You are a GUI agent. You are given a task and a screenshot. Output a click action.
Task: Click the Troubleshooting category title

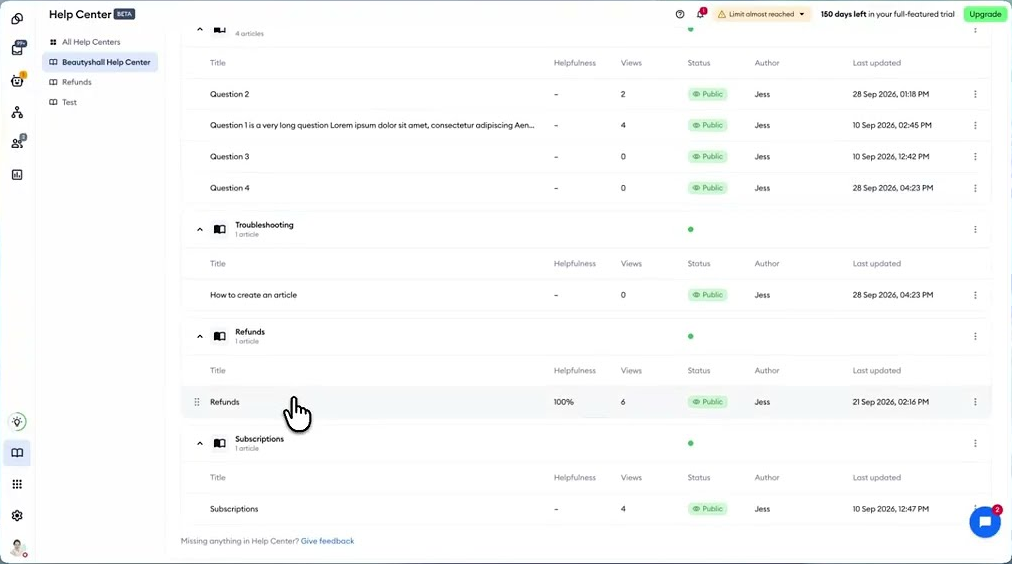coord(264,225)
